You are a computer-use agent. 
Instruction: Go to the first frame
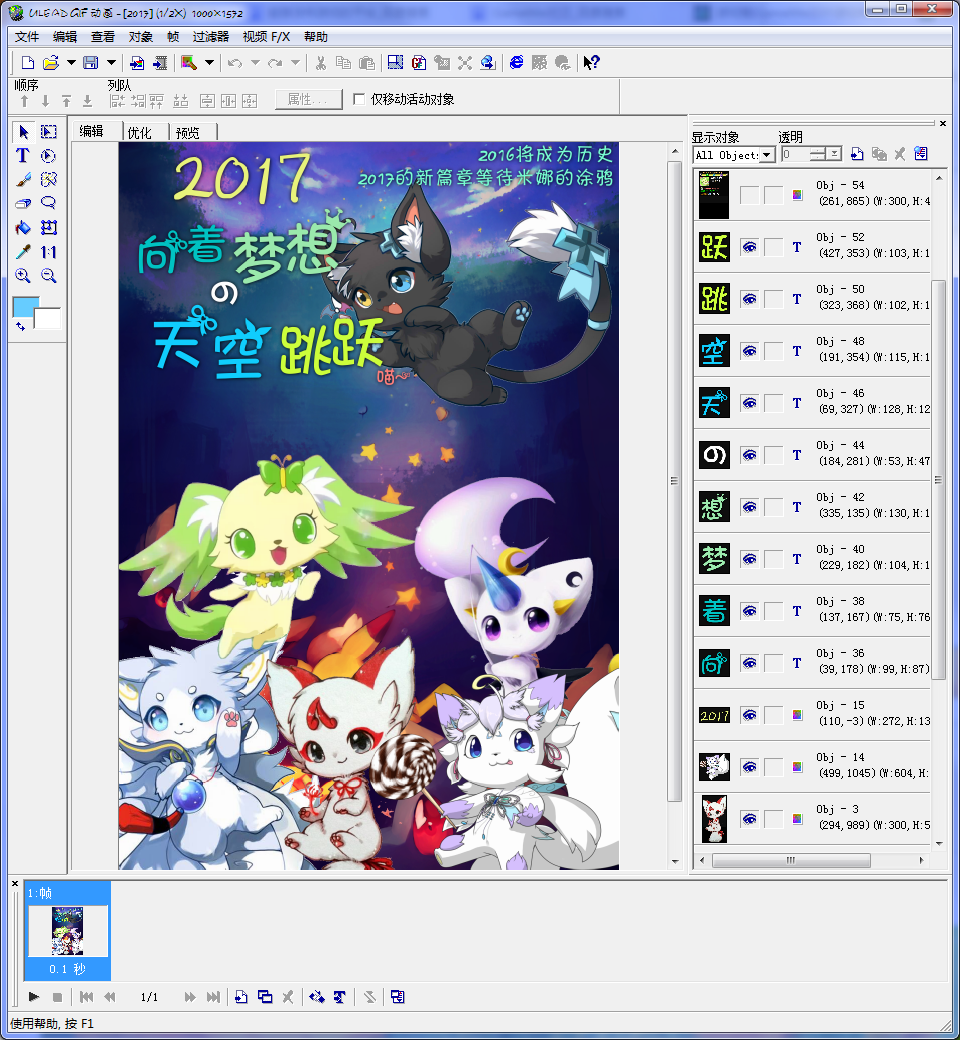pyautogui.click(x=86, y=997)
